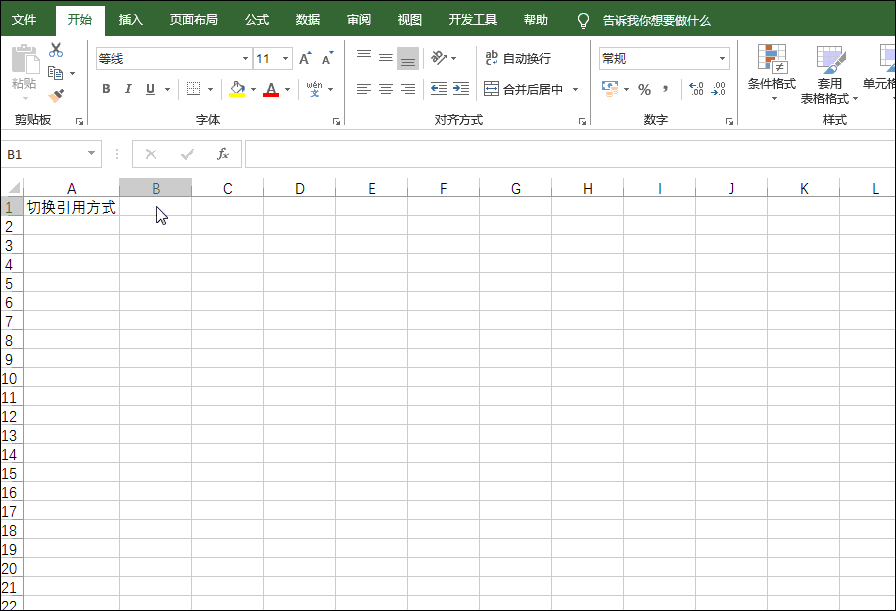
Task: Open the font name dropdown
Action: coord(245,58)
